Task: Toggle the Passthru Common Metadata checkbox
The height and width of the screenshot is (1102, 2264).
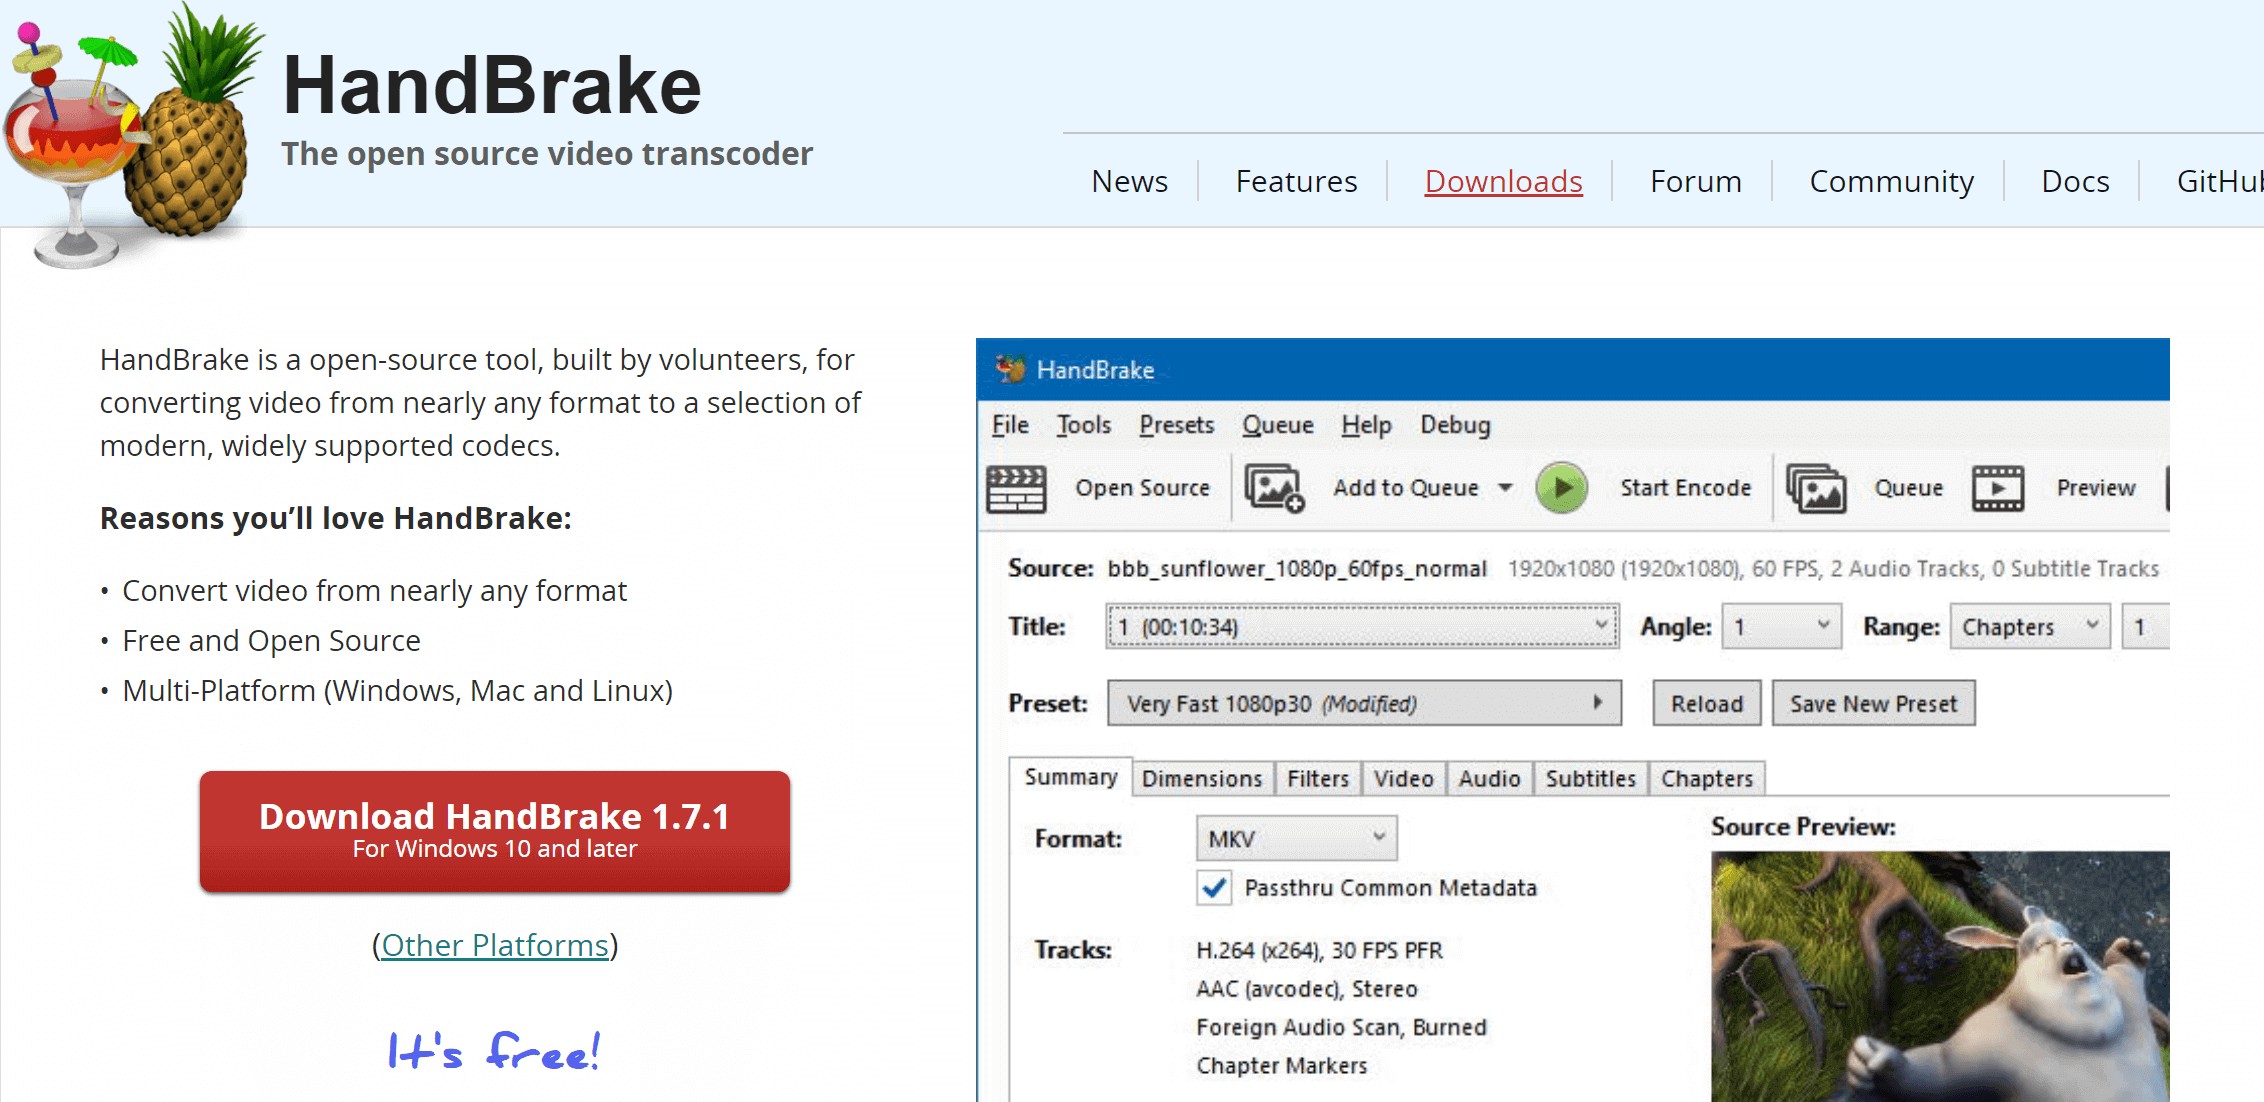Action: click(x=1214, y=888)
